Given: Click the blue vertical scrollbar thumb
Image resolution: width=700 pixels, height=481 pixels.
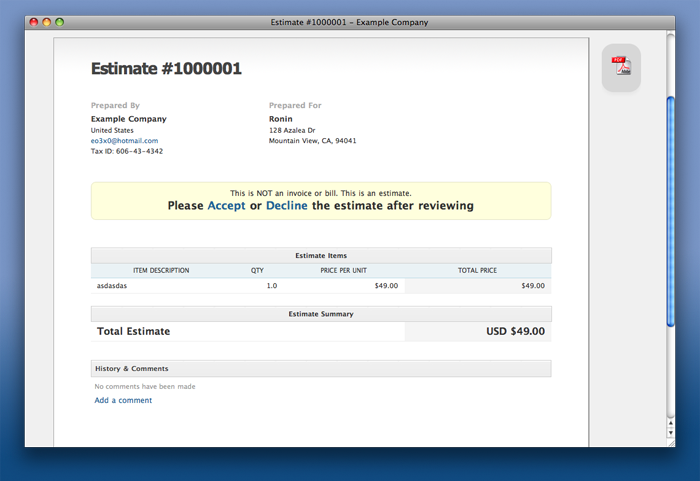Looking at the screenshot, I should click(670, 210).
